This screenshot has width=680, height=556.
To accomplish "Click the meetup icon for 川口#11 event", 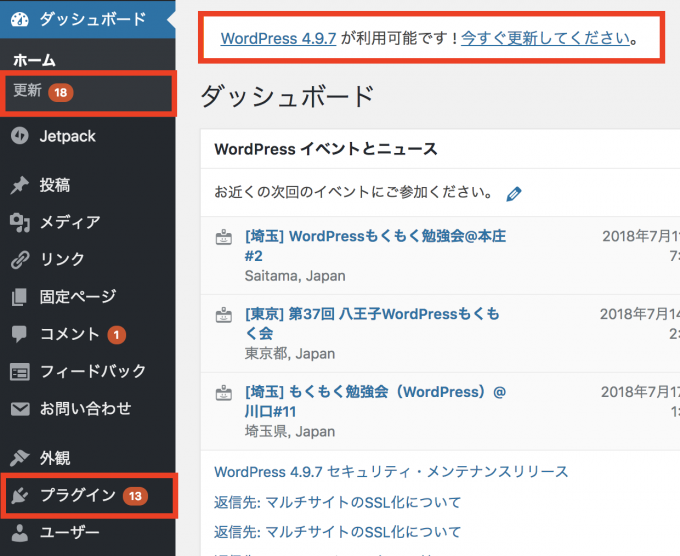I will pos(224,393).
